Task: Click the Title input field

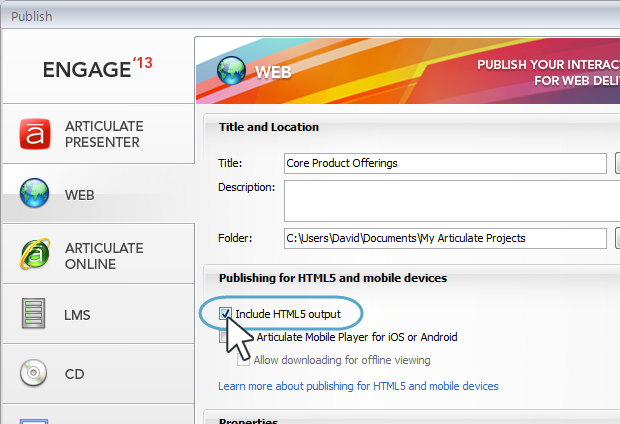Action: click(x=445, y=163)
